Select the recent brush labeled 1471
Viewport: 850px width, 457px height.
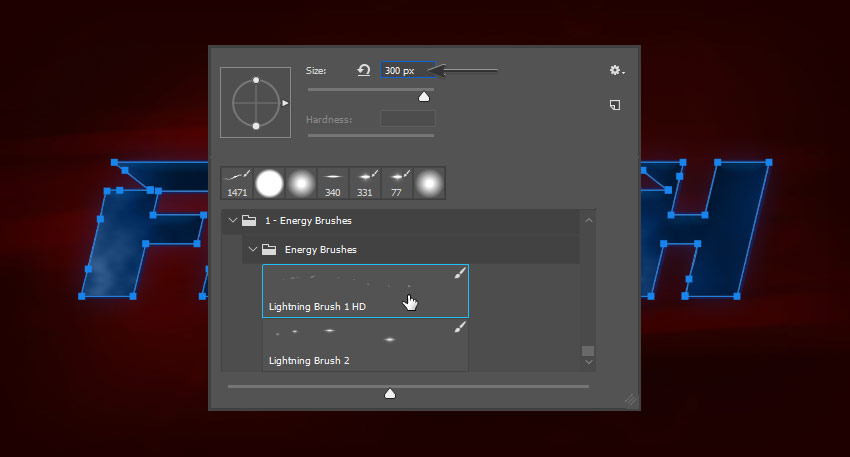coord(237,182)
